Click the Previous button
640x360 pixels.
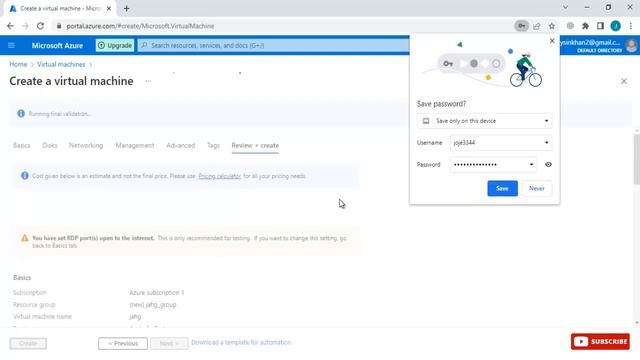click(123, 343)
